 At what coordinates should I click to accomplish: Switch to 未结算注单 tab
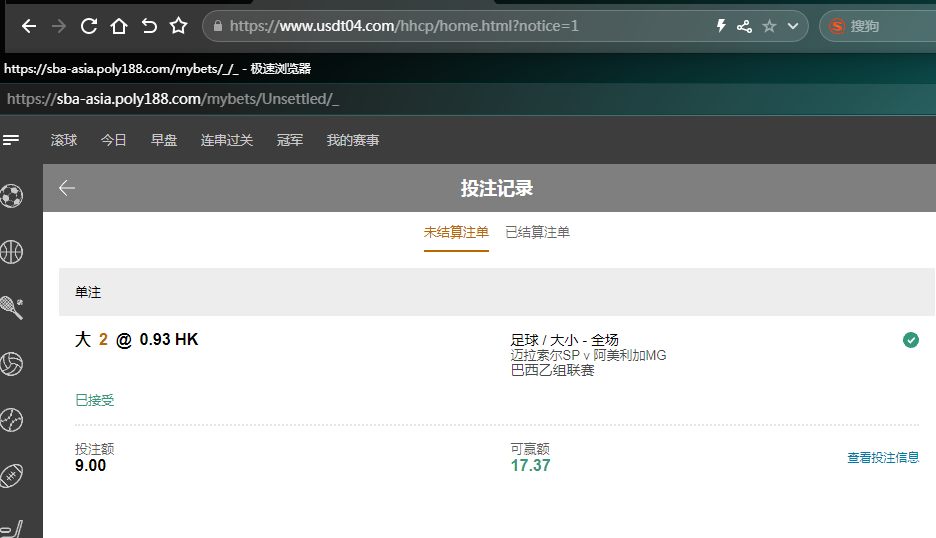456,232
